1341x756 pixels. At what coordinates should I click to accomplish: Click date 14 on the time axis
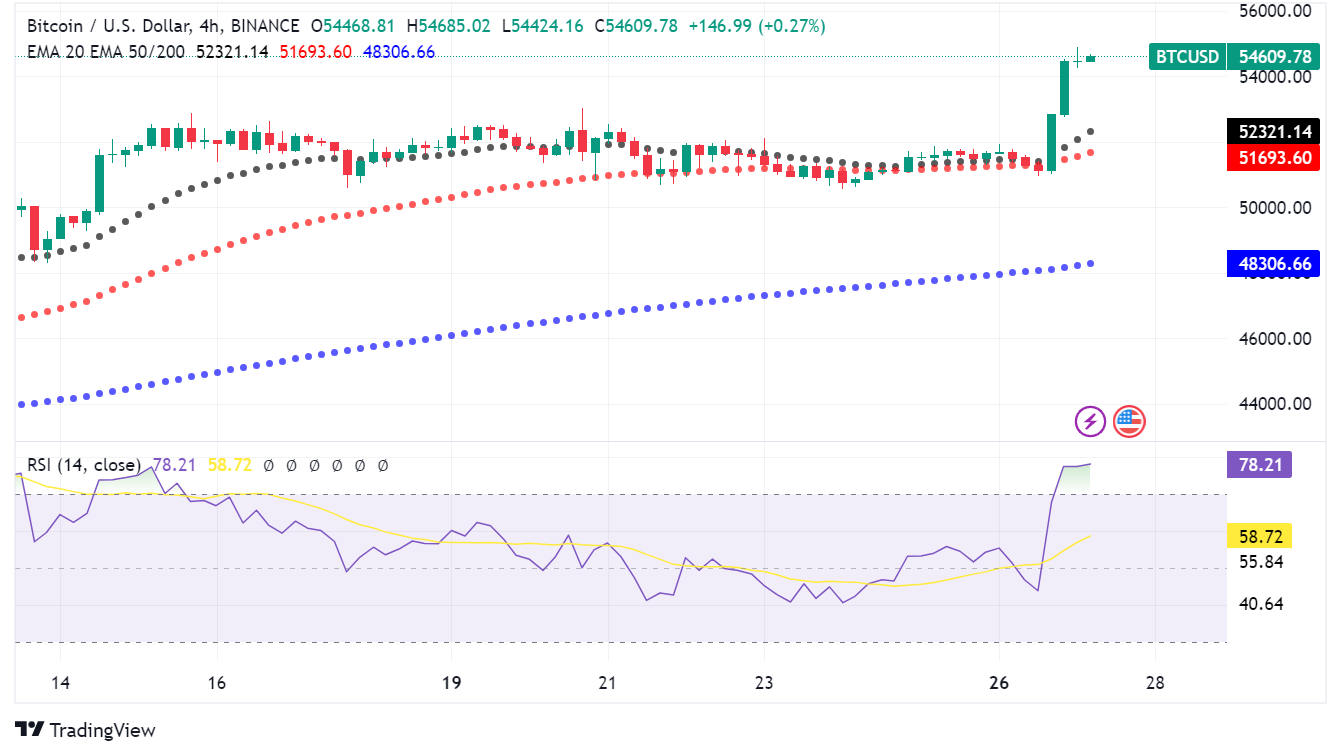point(60,684)
